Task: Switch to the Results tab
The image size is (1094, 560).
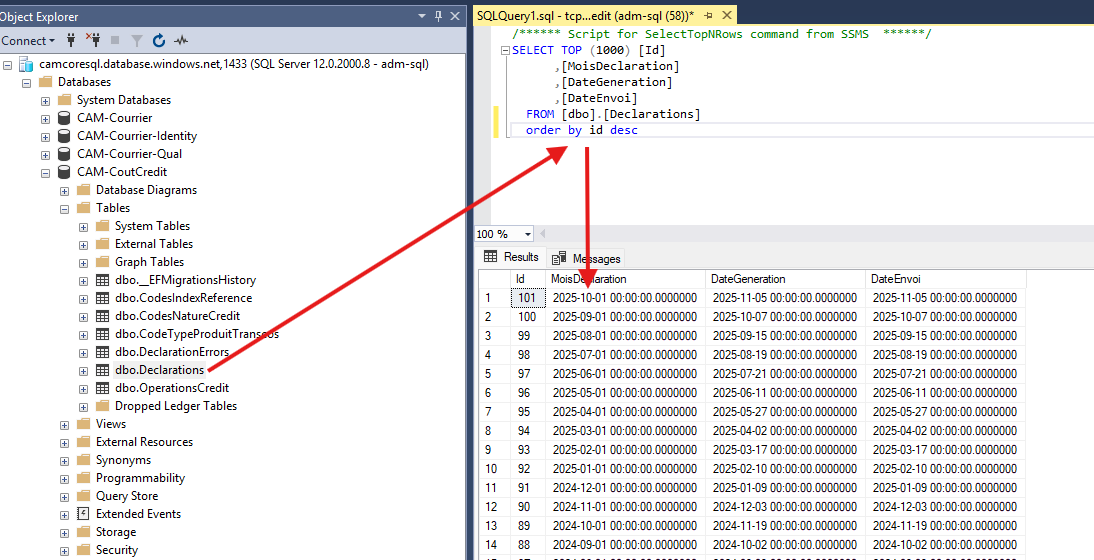Action: click(511, 257)
